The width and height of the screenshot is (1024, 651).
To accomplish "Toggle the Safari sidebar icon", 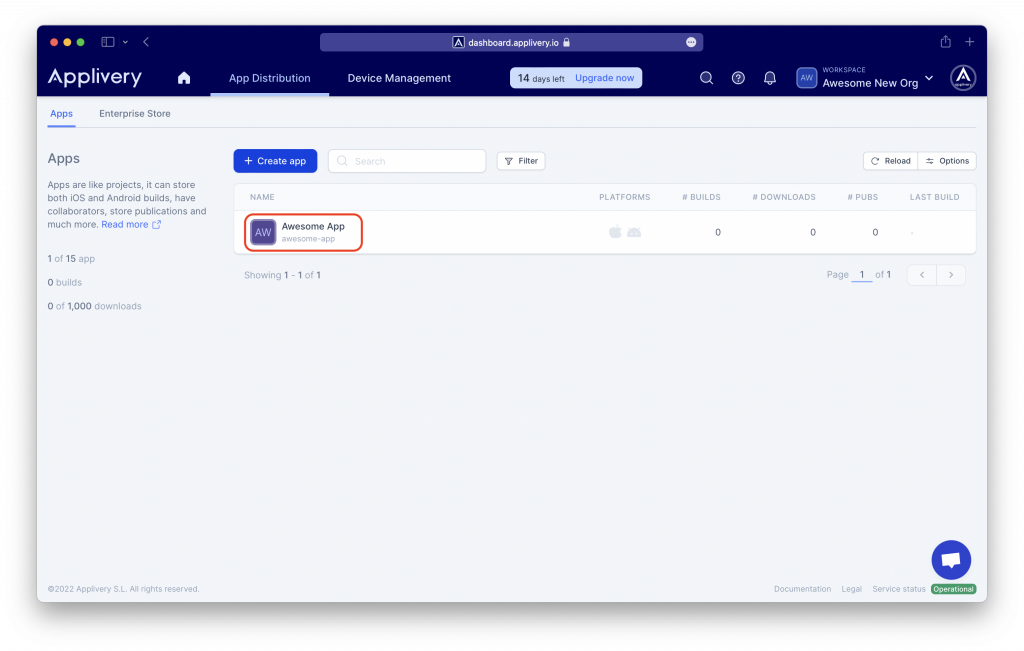I will point(108,42).
